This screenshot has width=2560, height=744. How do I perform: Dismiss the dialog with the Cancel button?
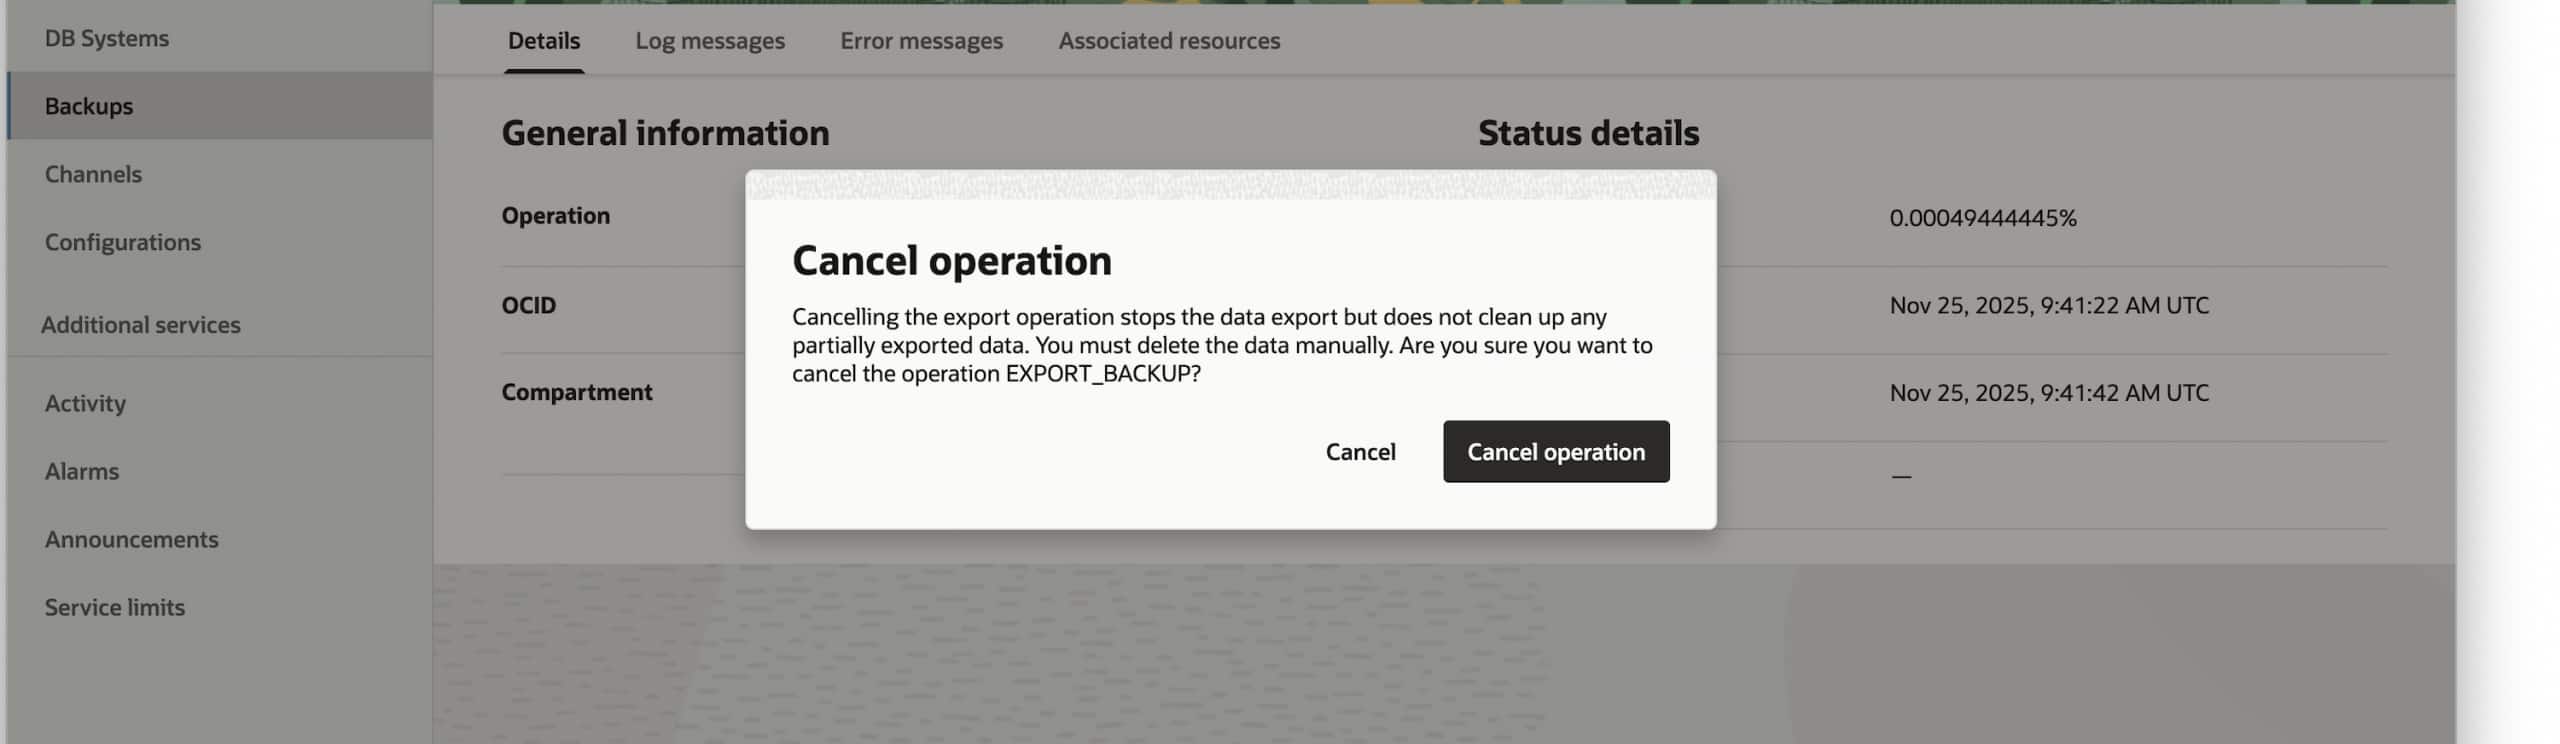point(1360,452)
